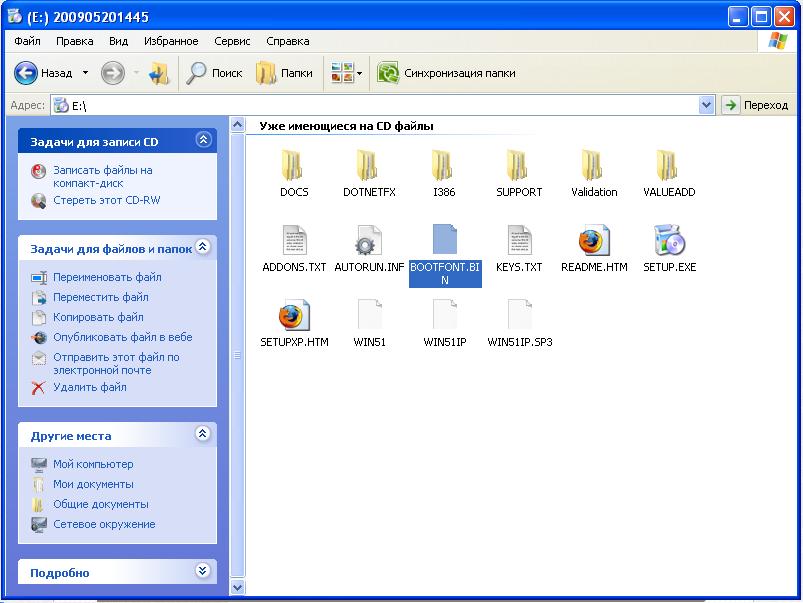The width and height of the screenshot is (803, 603).
Task: Expand the Подробно details panel
Action: (x=203, y=571)
